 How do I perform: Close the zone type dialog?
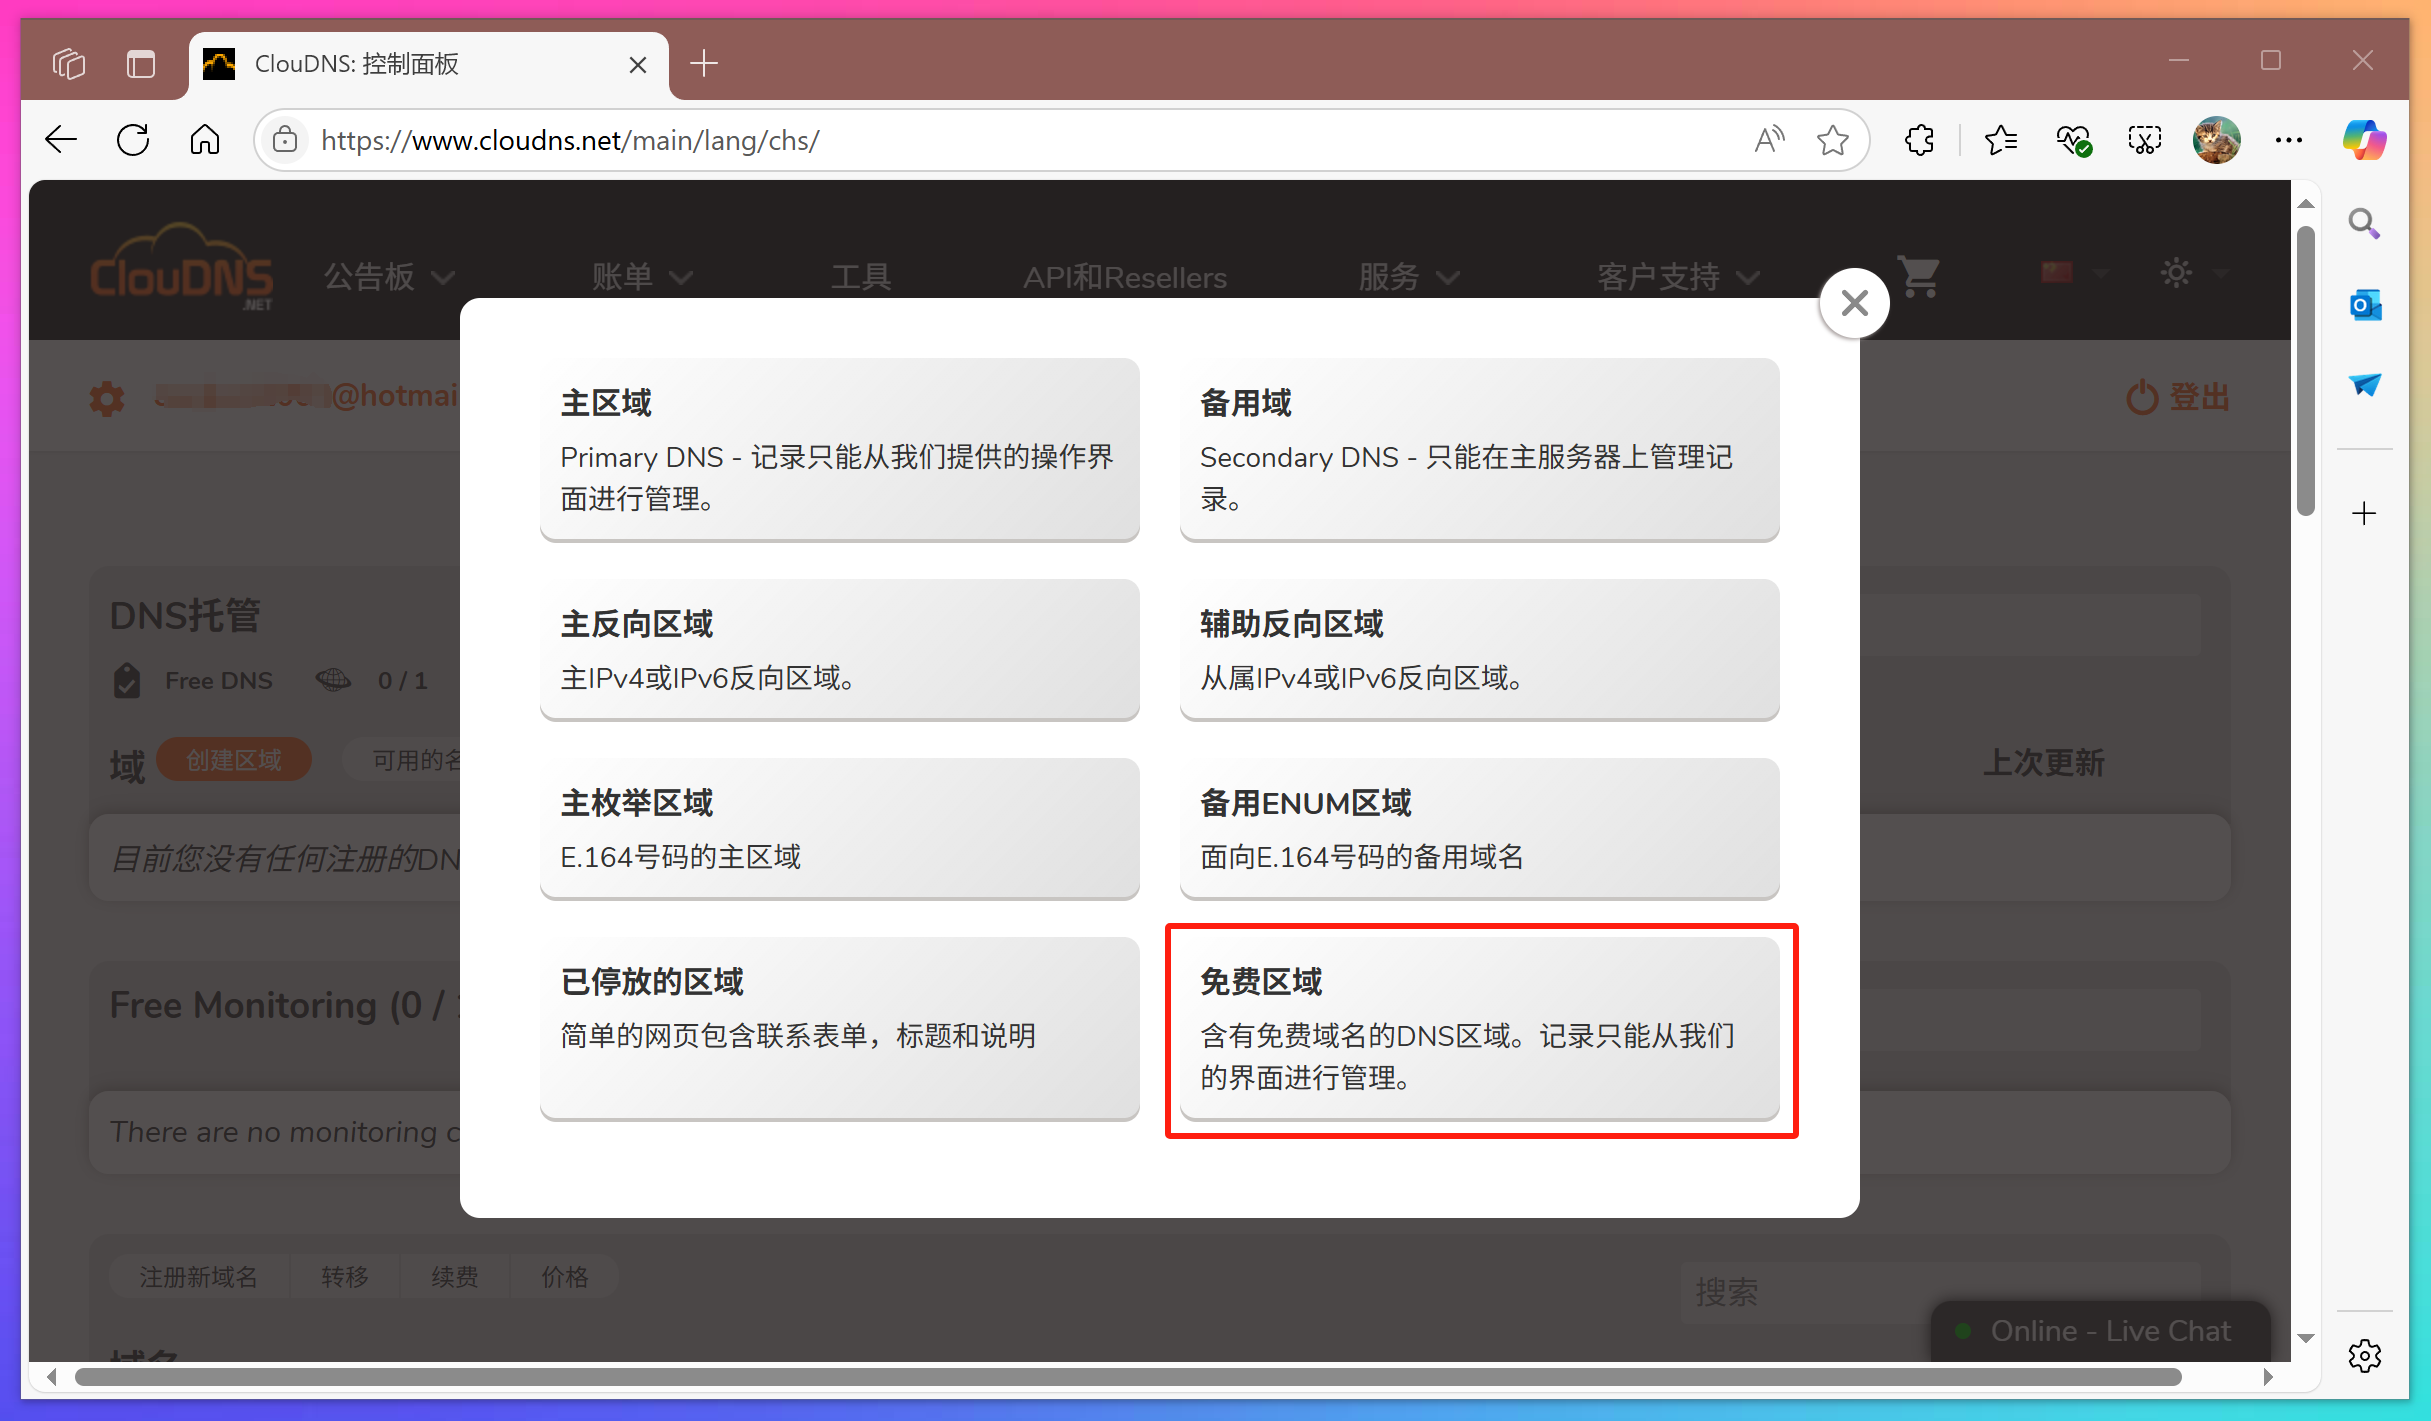pyautogui.click(x=1853, y=302)
